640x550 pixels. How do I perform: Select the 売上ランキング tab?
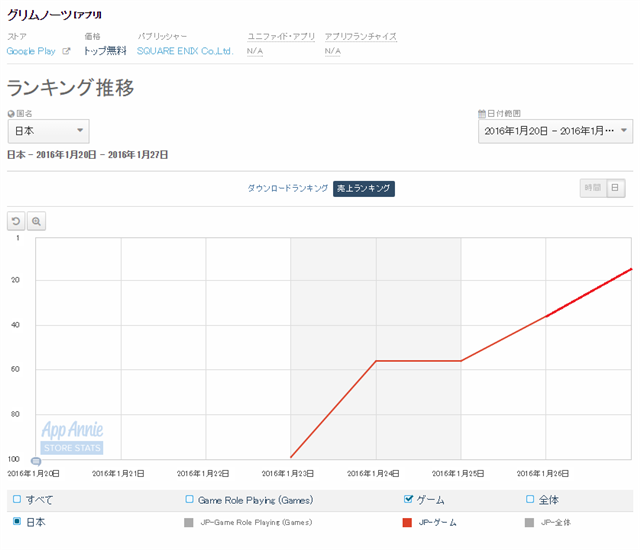pyautogui.click(x=364, y=188)
